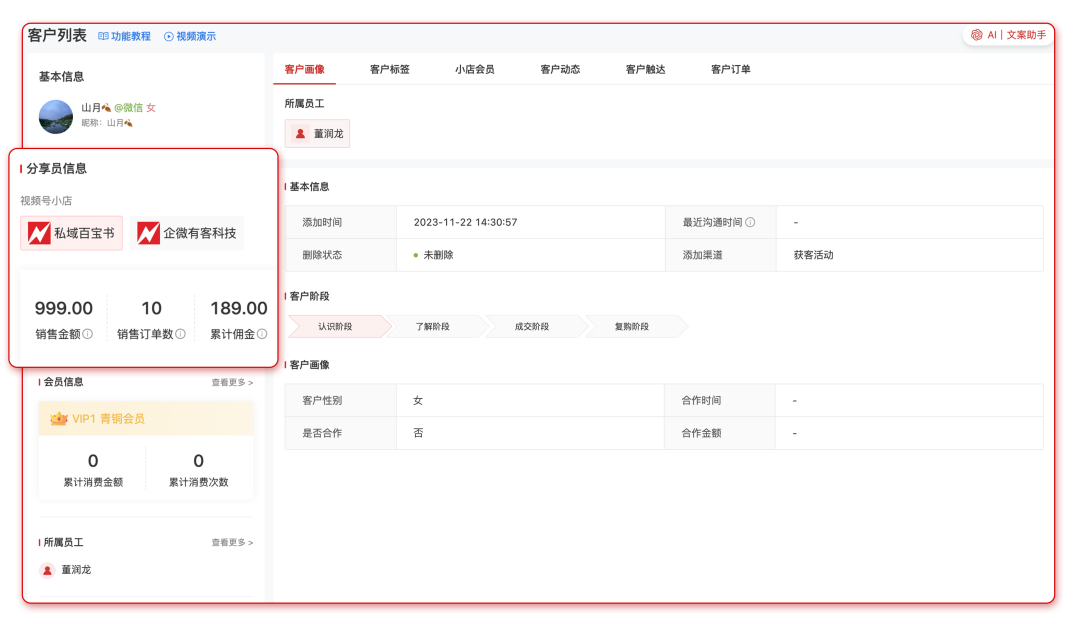Click info icon beside 最近沟通时间
This screenshot has width=1080, height=624.
pyautogui.click(x=750, y=223)
